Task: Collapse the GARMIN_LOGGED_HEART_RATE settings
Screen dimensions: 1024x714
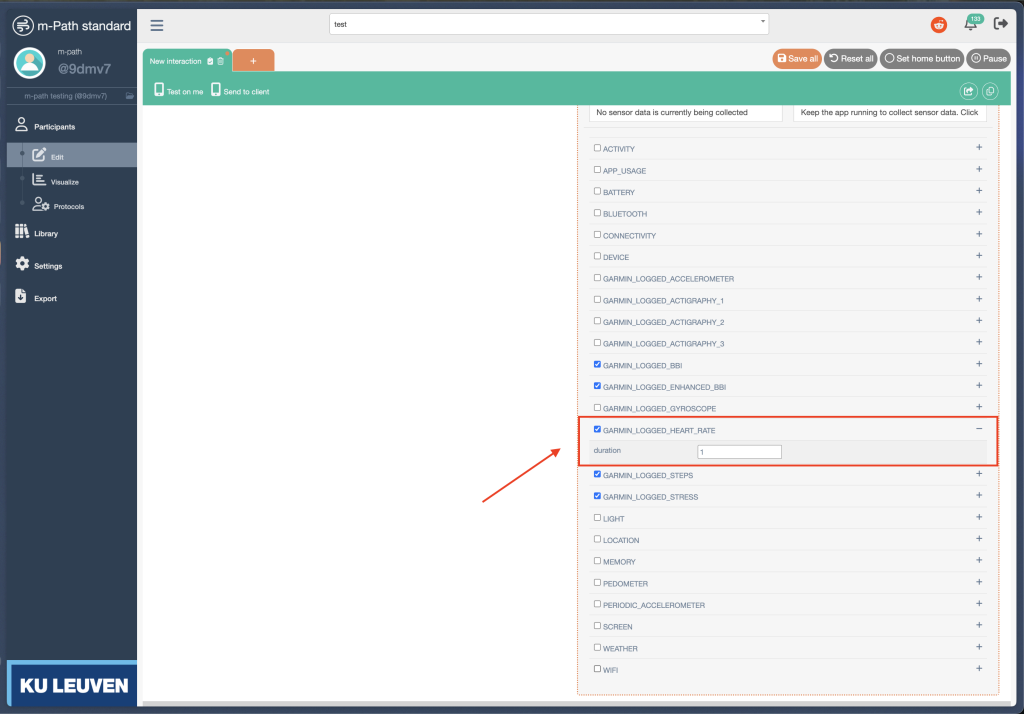Action: click(x=979, y=429)
